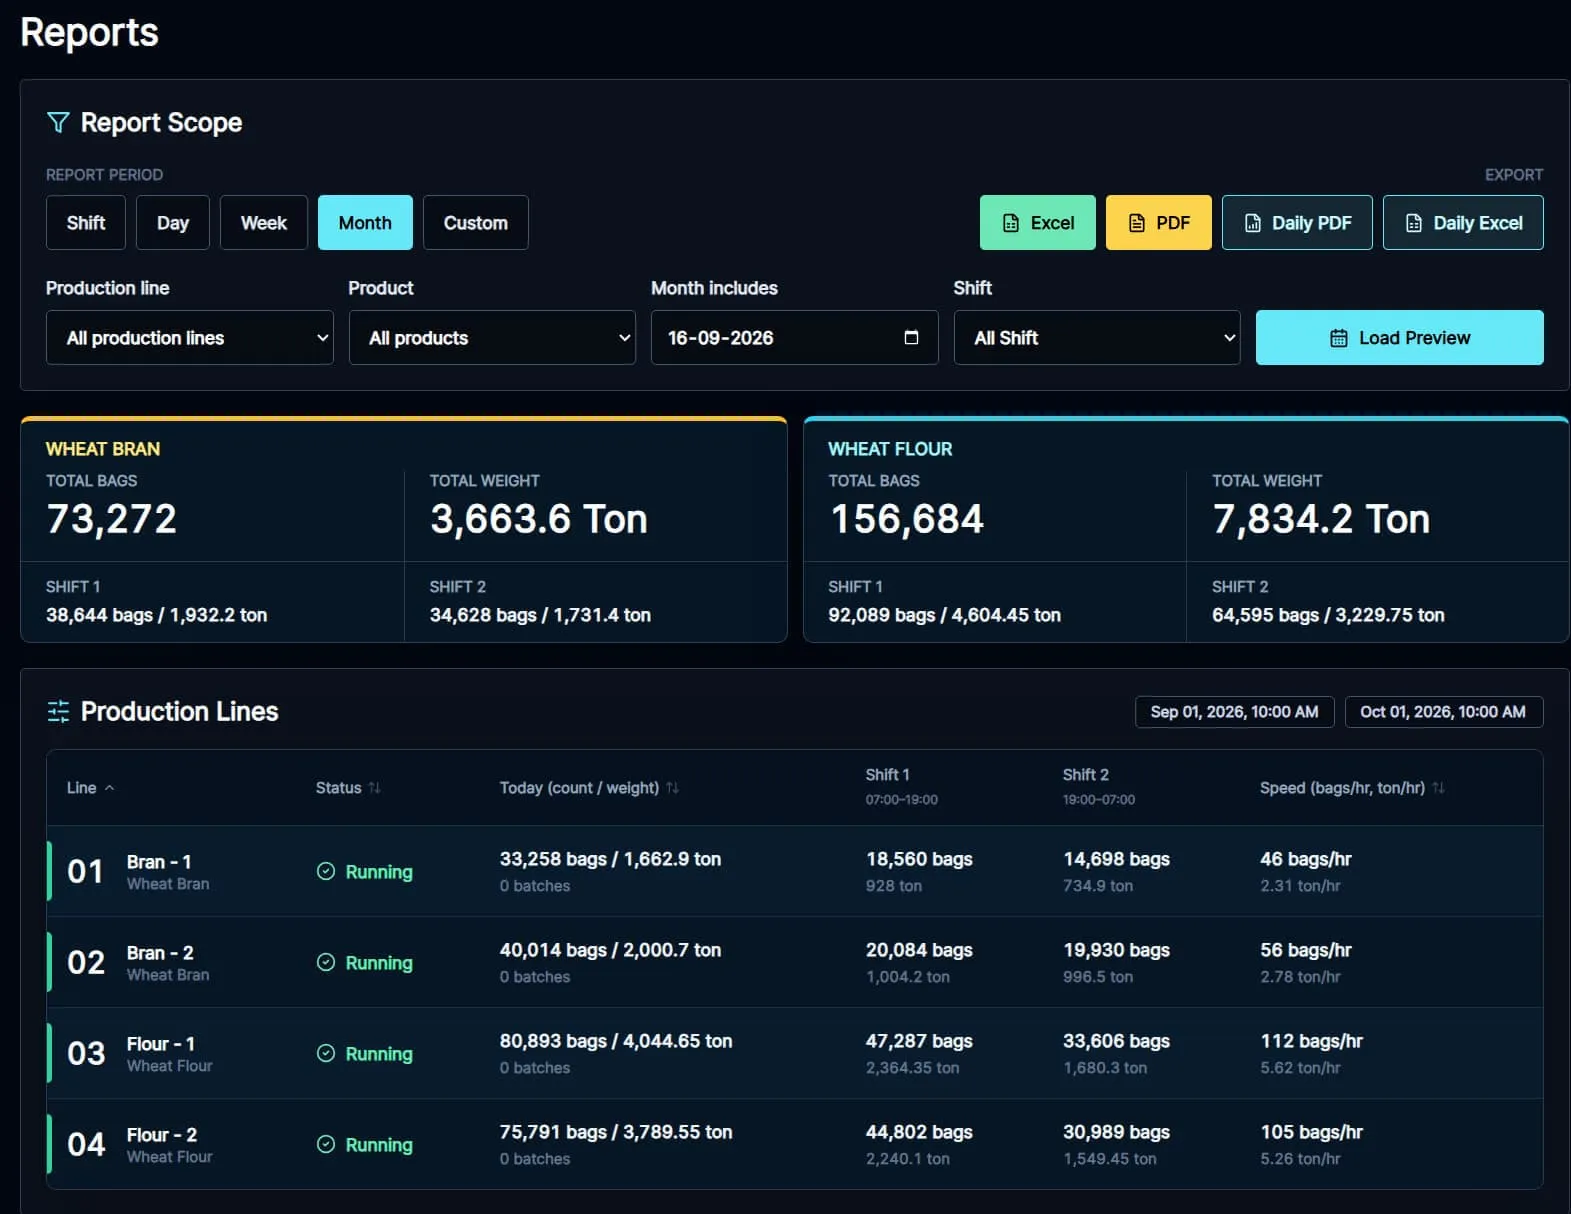Click the Running check icon for Bran - 2
The image size is (1571, 1214).
(x=326, y=962)
